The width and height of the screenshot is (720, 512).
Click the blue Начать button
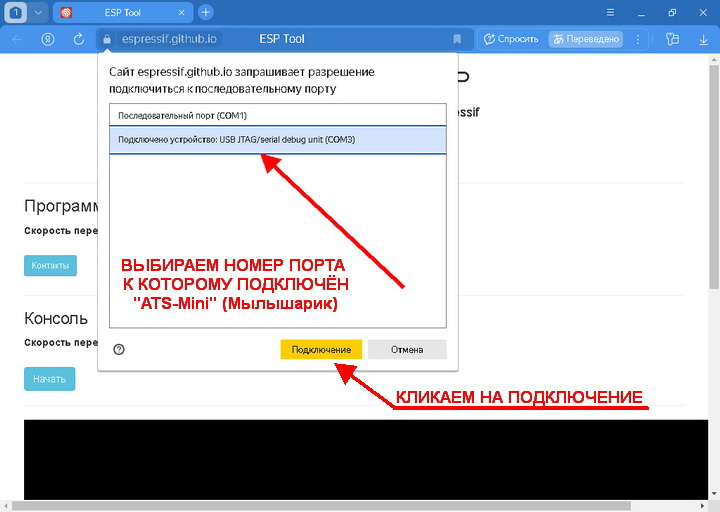49,379
